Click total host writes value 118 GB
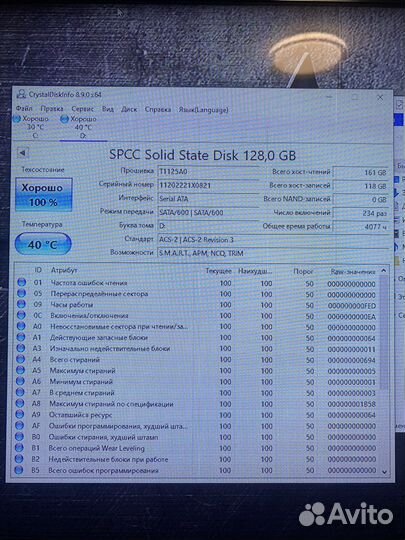Screen dimensions: 405x540 [361, 186]
